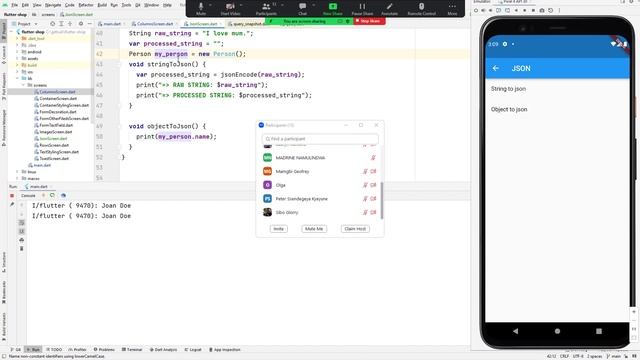640x360 pixels.
Task: Tap emulator Android home circle button
Action: (557, 331)
